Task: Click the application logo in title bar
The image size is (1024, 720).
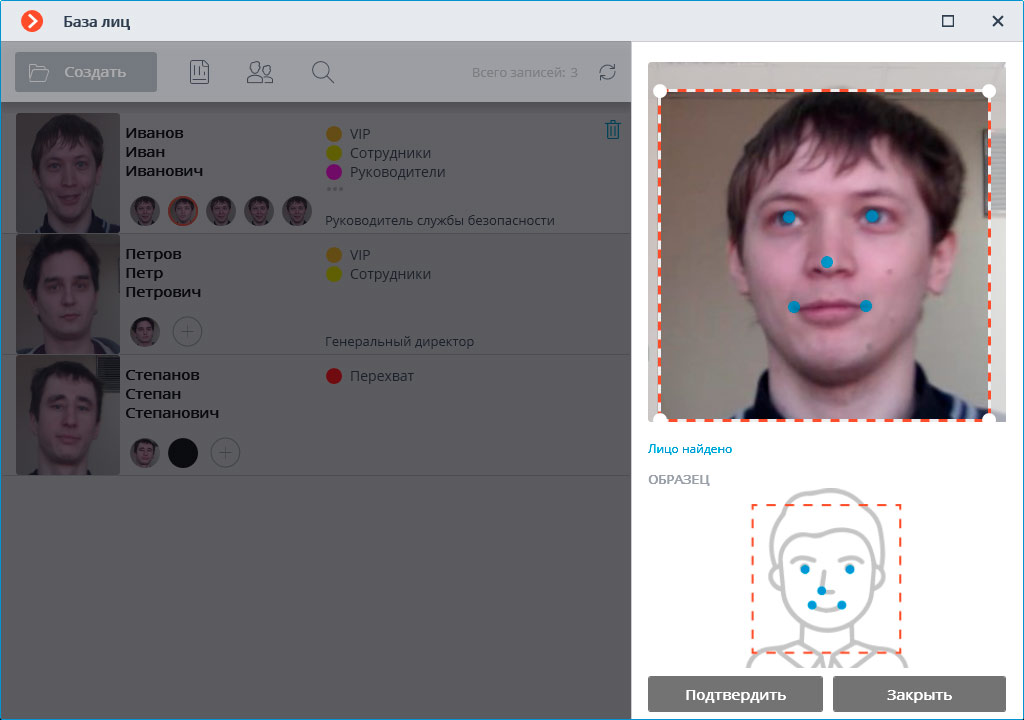Action: pyautogui.click(x=32, y=21)
